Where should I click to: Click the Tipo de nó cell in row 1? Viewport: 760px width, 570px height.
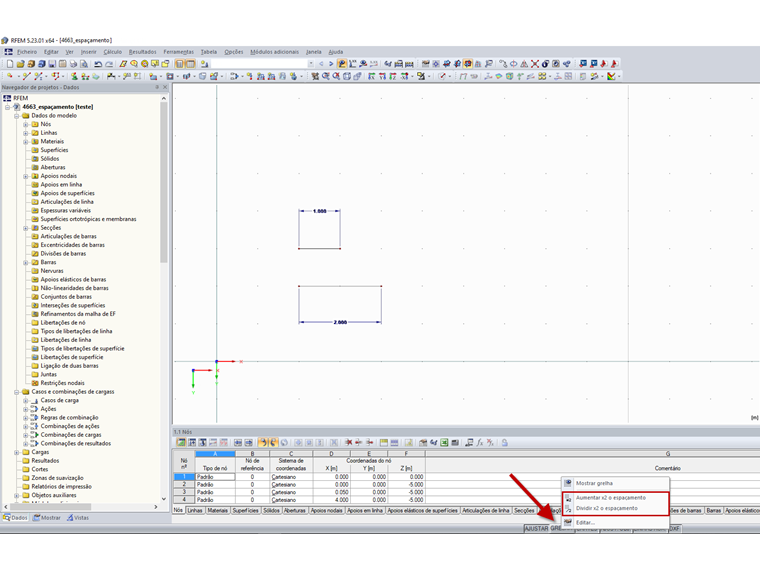pos(215,477)
